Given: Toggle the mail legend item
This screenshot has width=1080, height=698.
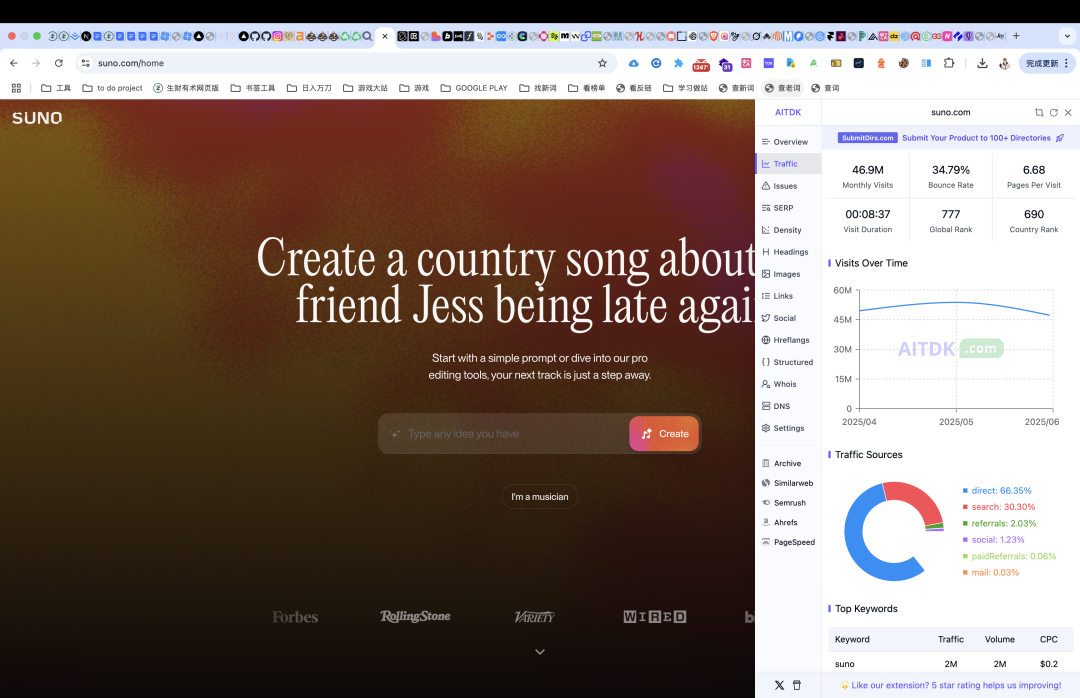Looking at the screenshot, I should coord(990,573).
